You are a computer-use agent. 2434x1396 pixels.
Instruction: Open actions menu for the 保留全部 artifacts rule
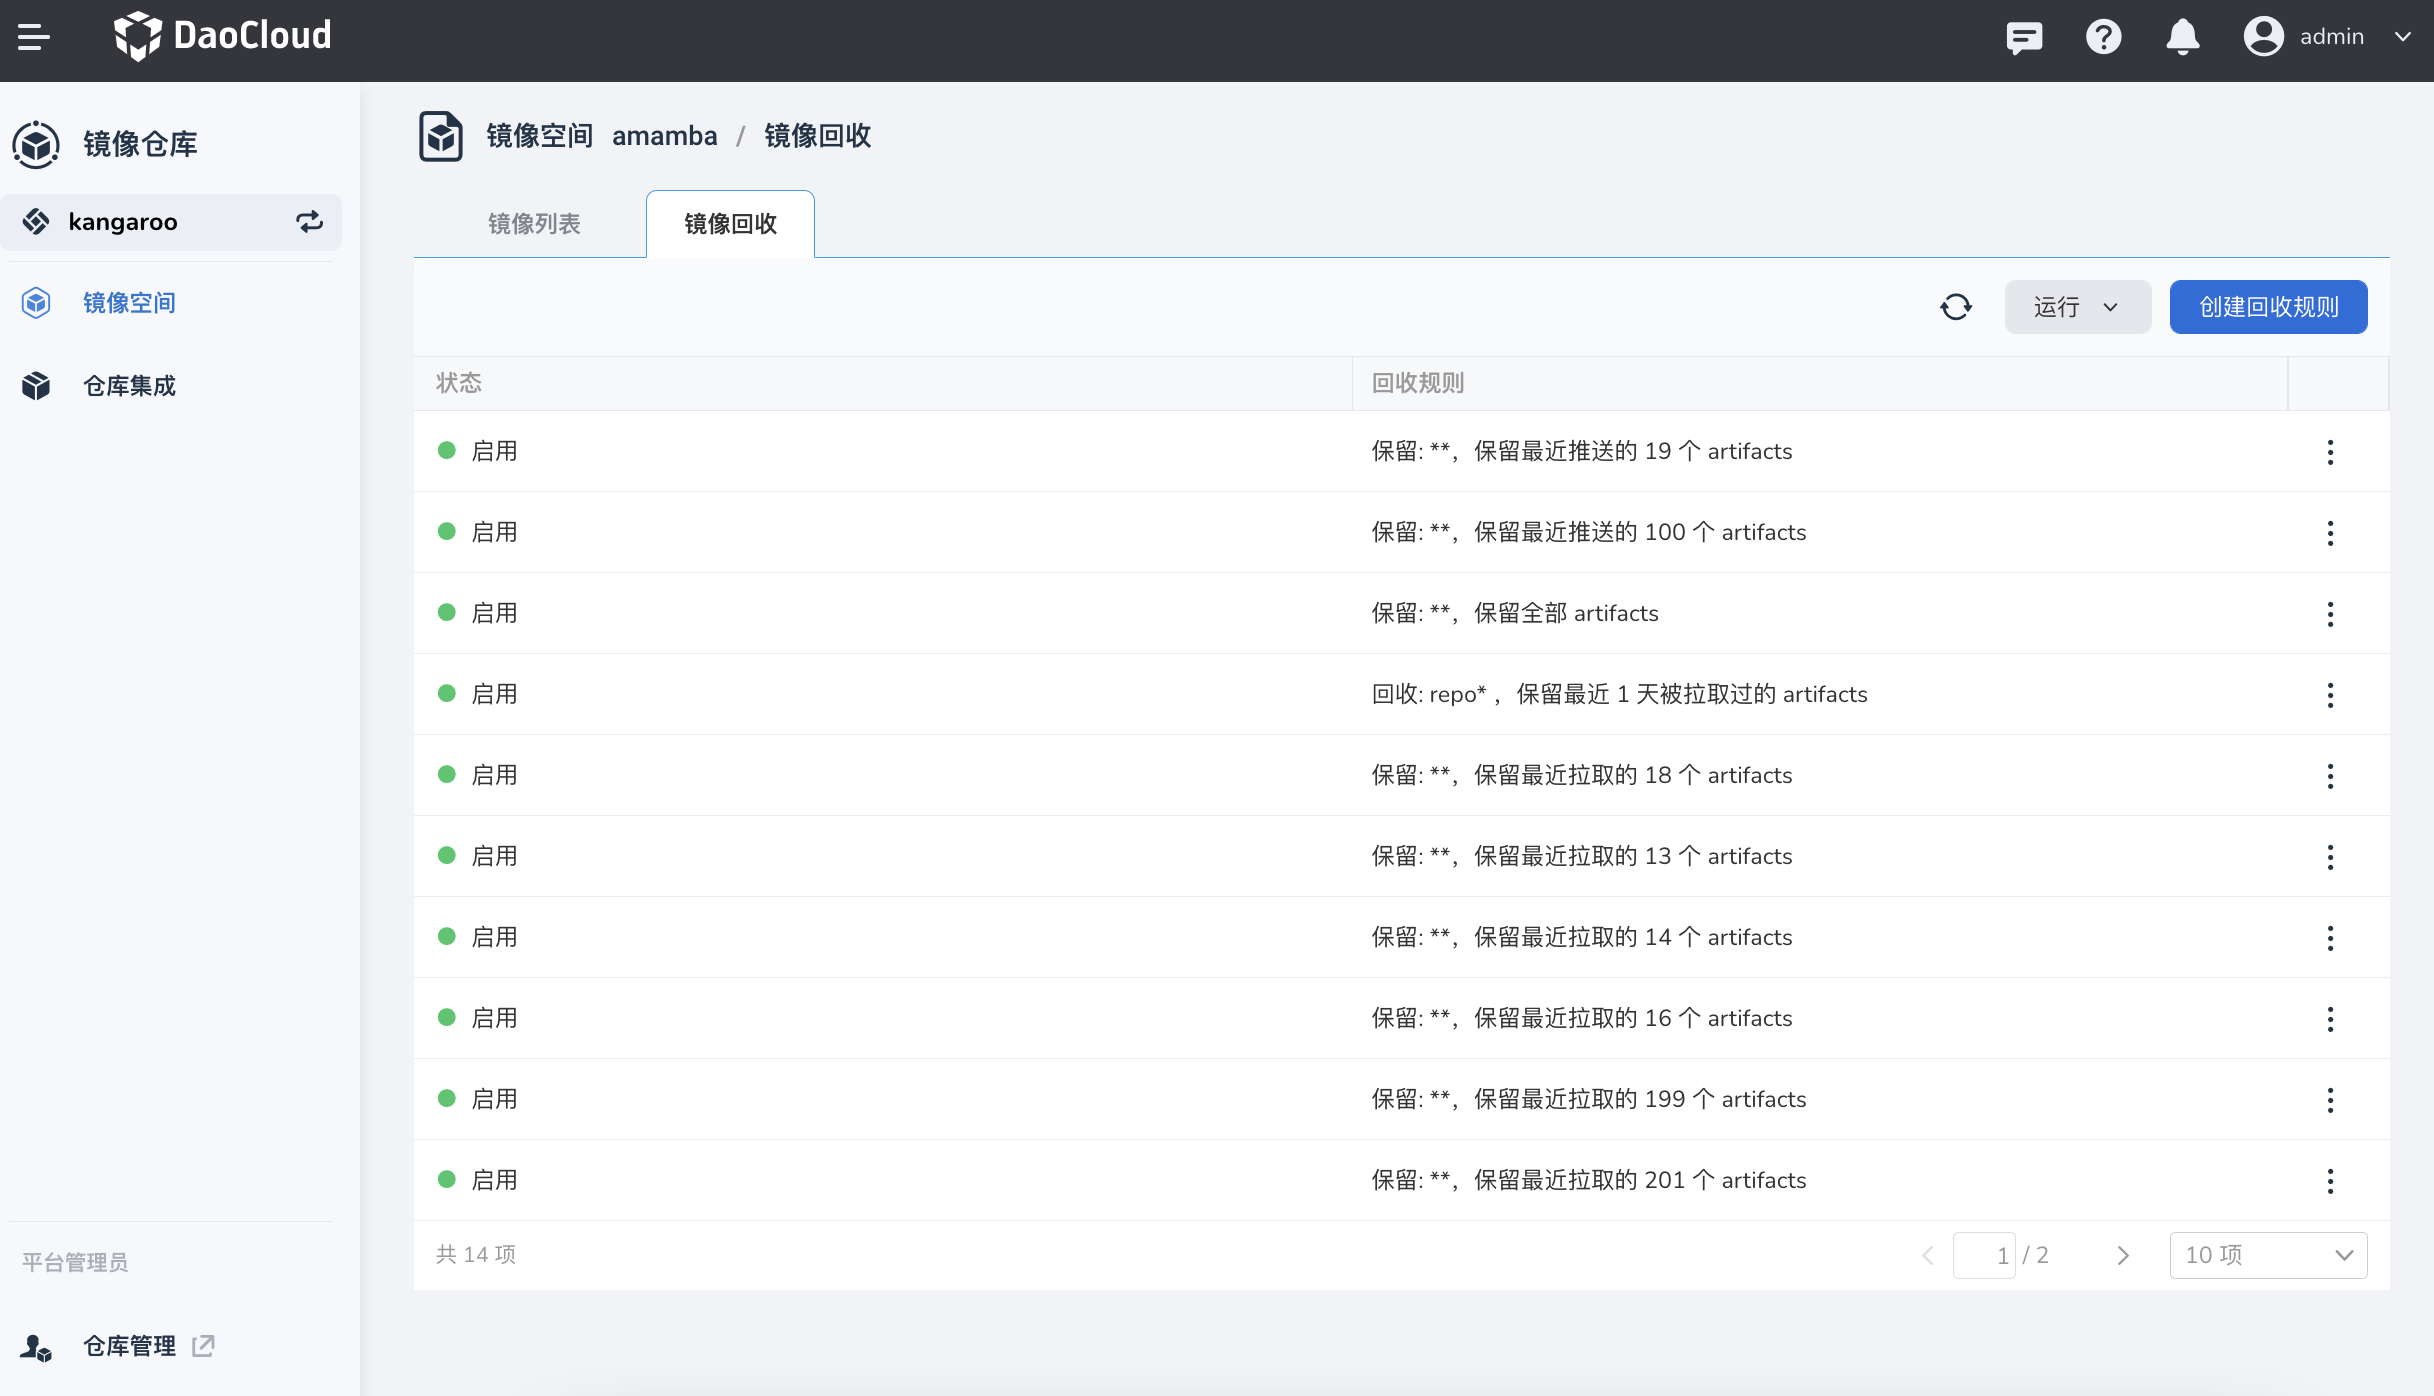click(x=2330, y=614)
